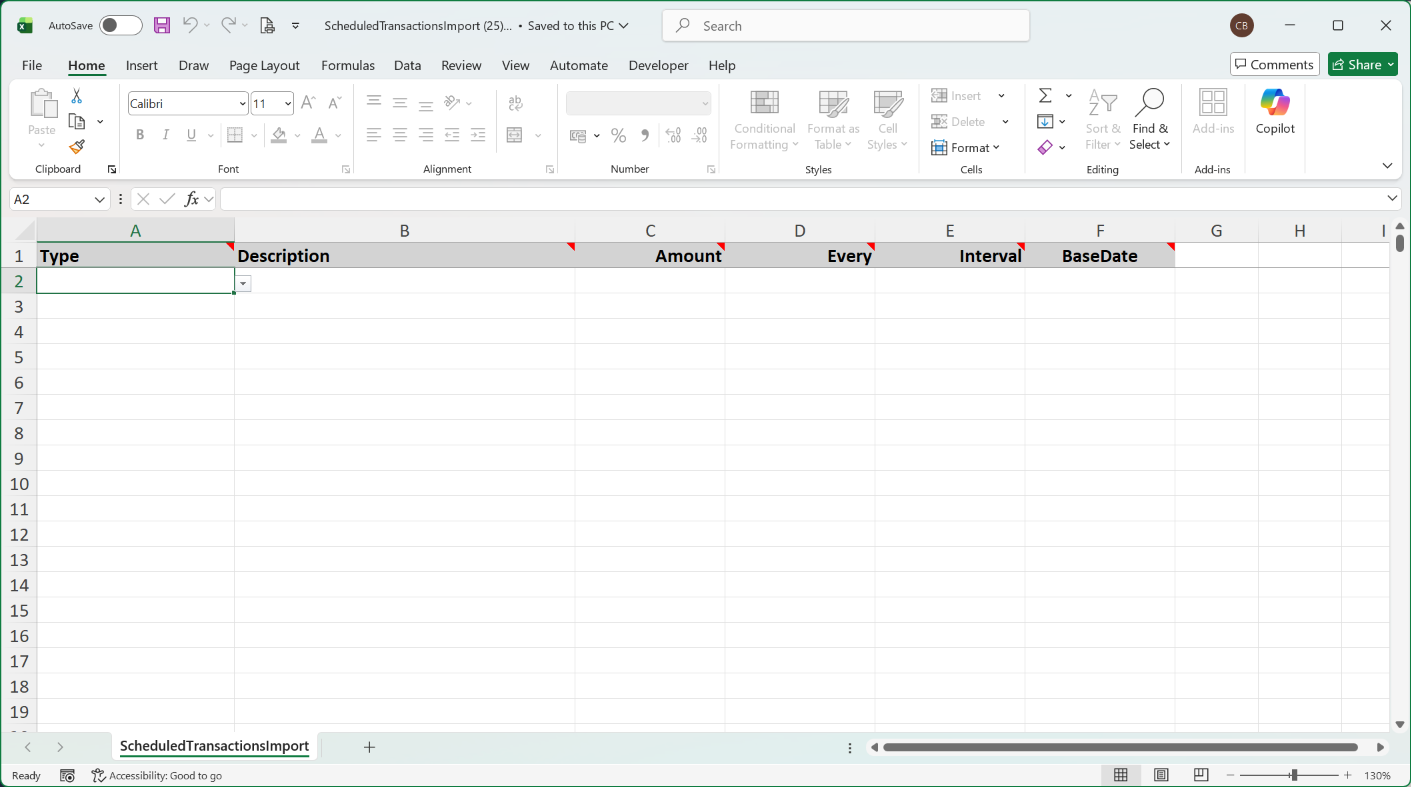Click the Share button
The width and height of the screenshot is (1411, 787).
1362,64
